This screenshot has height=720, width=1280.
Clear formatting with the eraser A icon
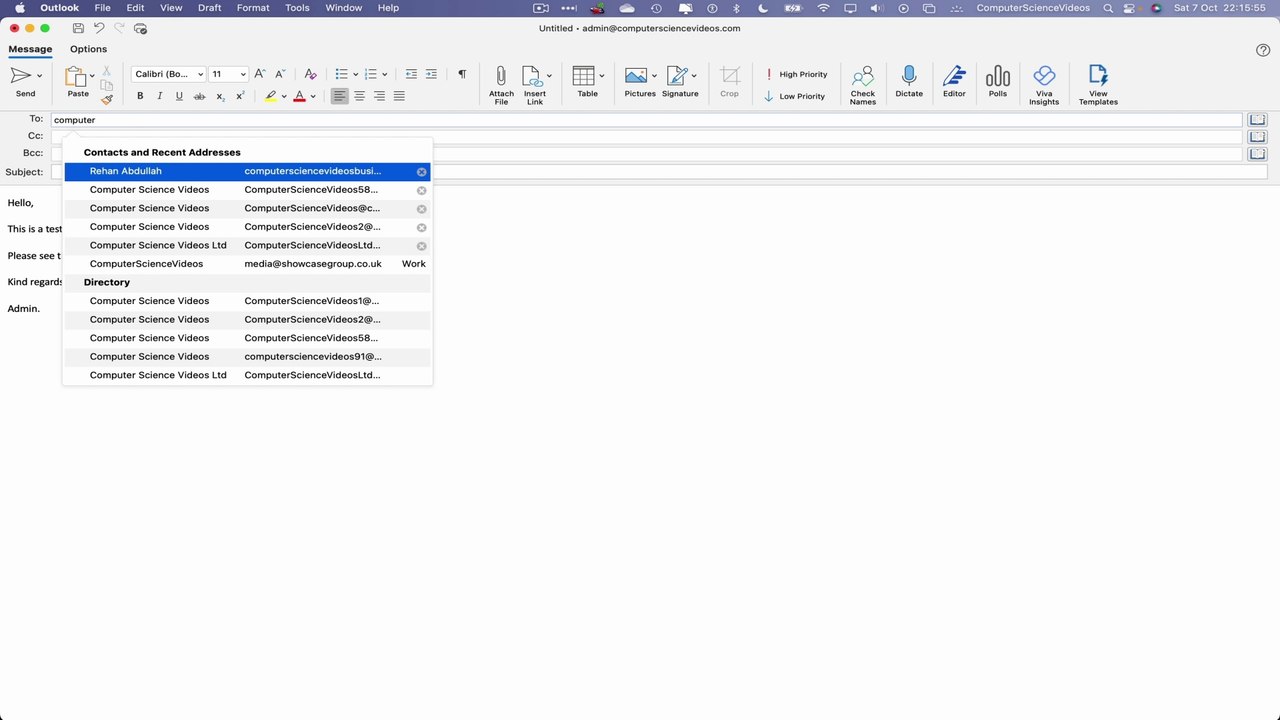click(x=310, y=74)
